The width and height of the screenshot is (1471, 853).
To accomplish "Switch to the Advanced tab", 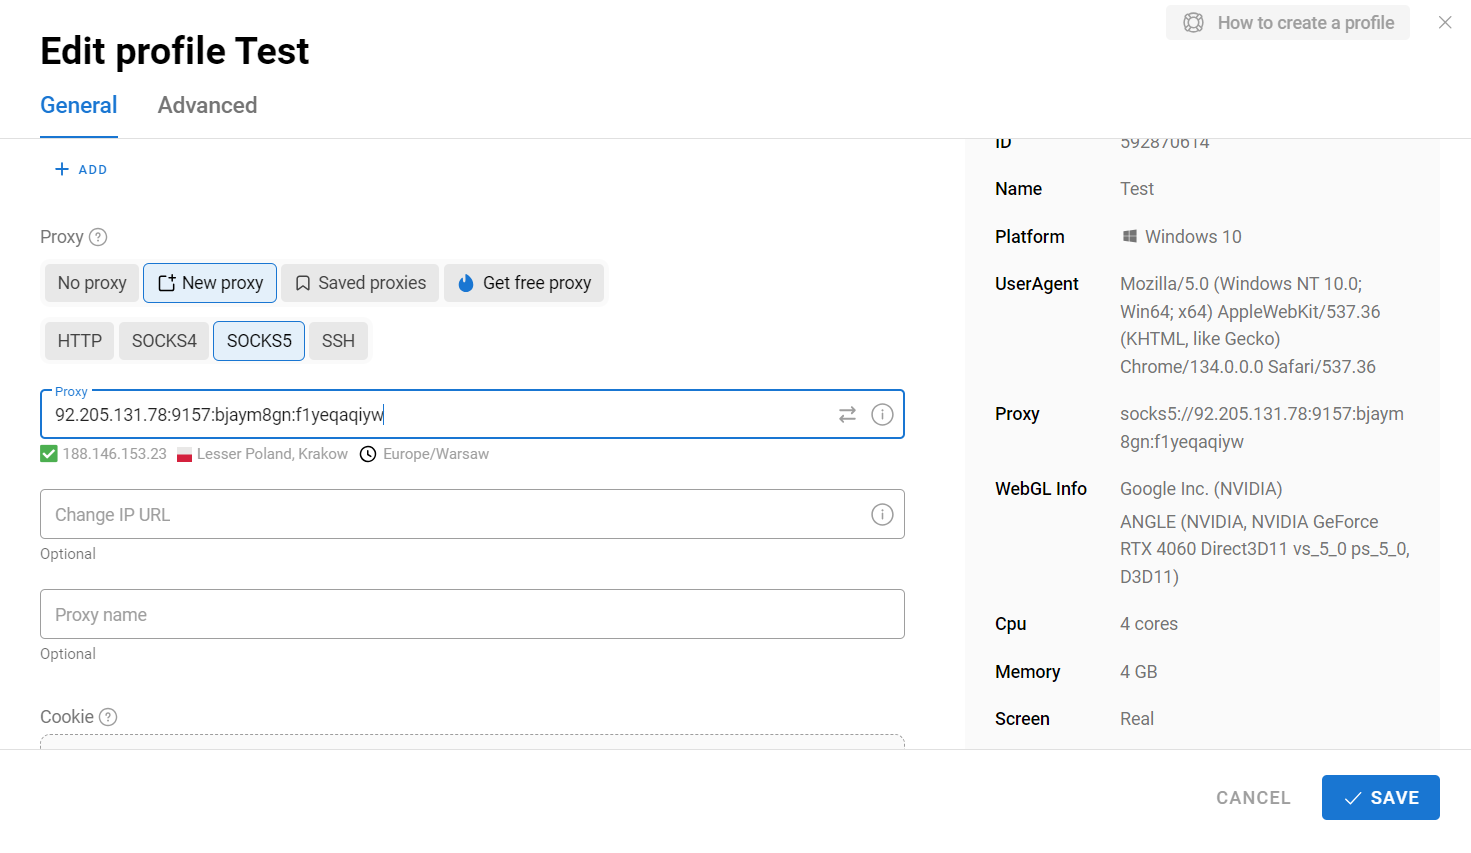I will coord(207,105).
